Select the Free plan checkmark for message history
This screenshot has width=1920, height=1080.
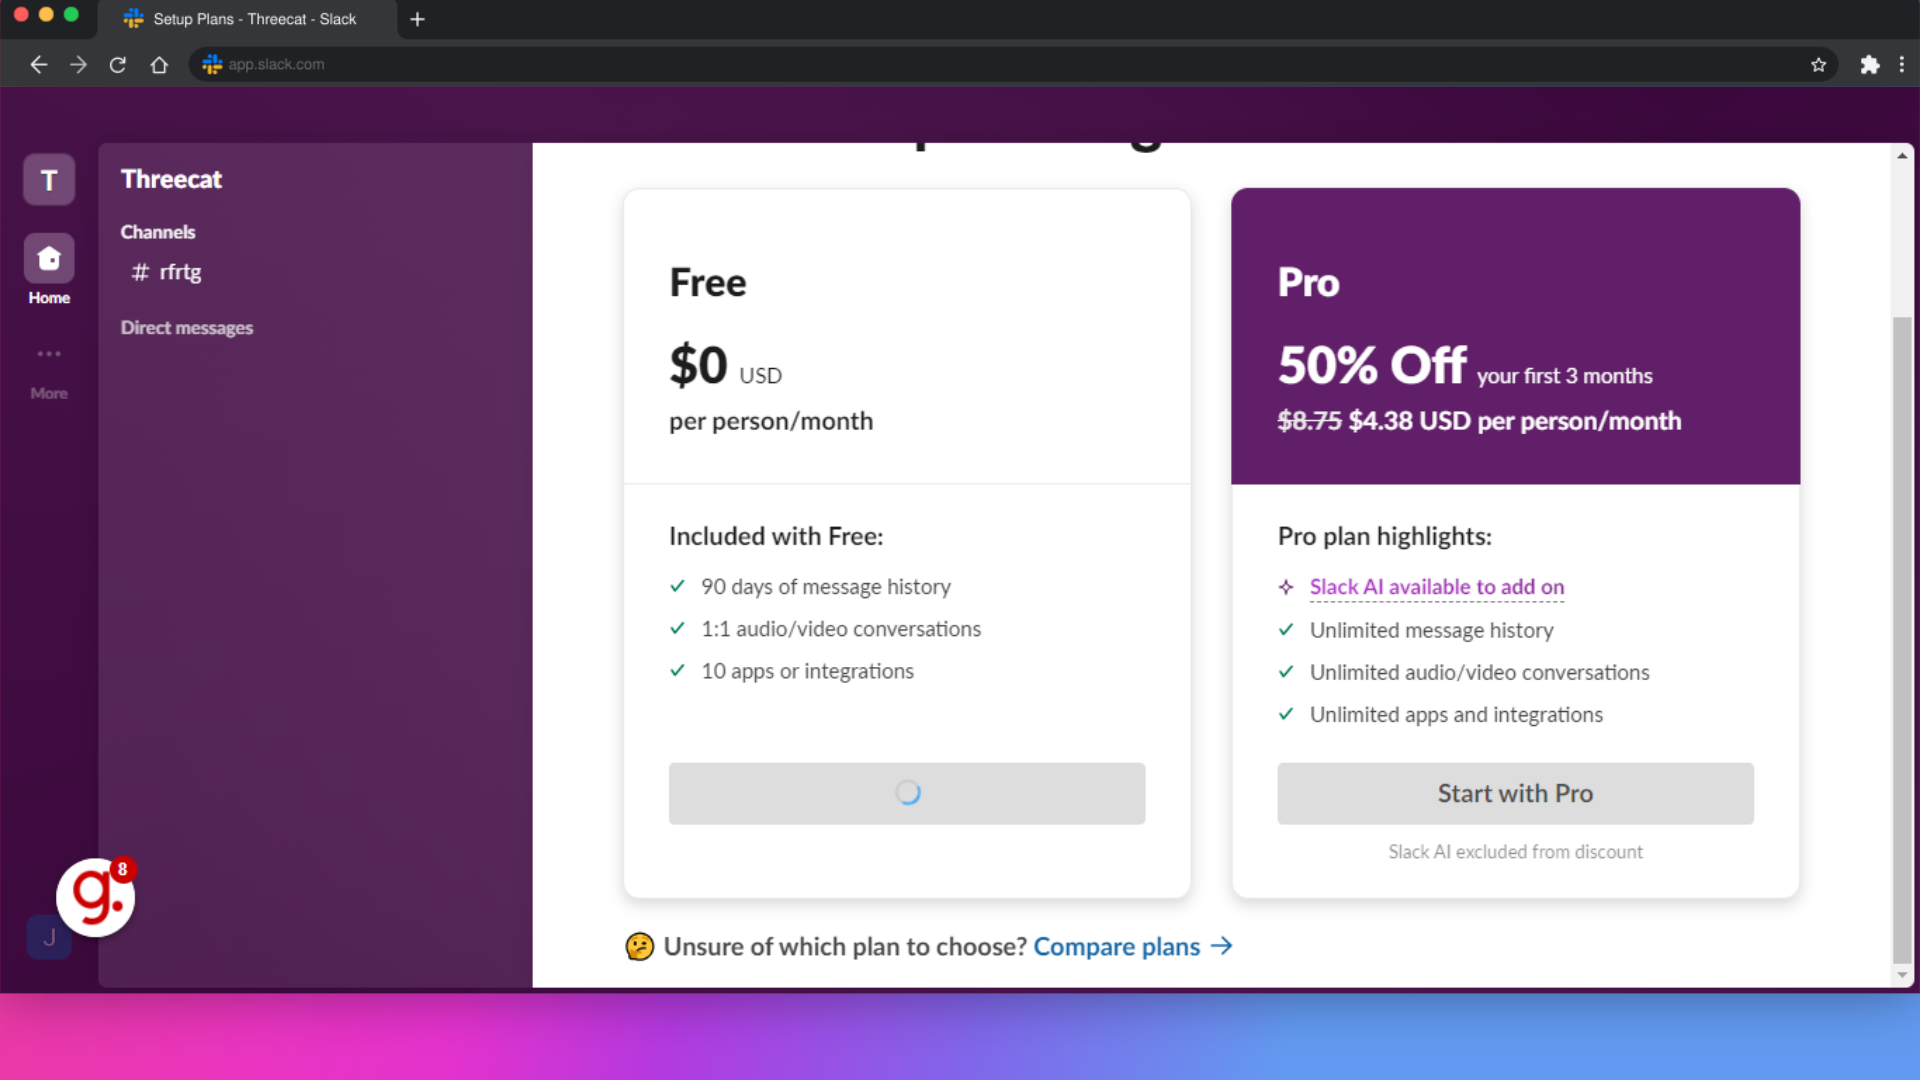[678, 585]
